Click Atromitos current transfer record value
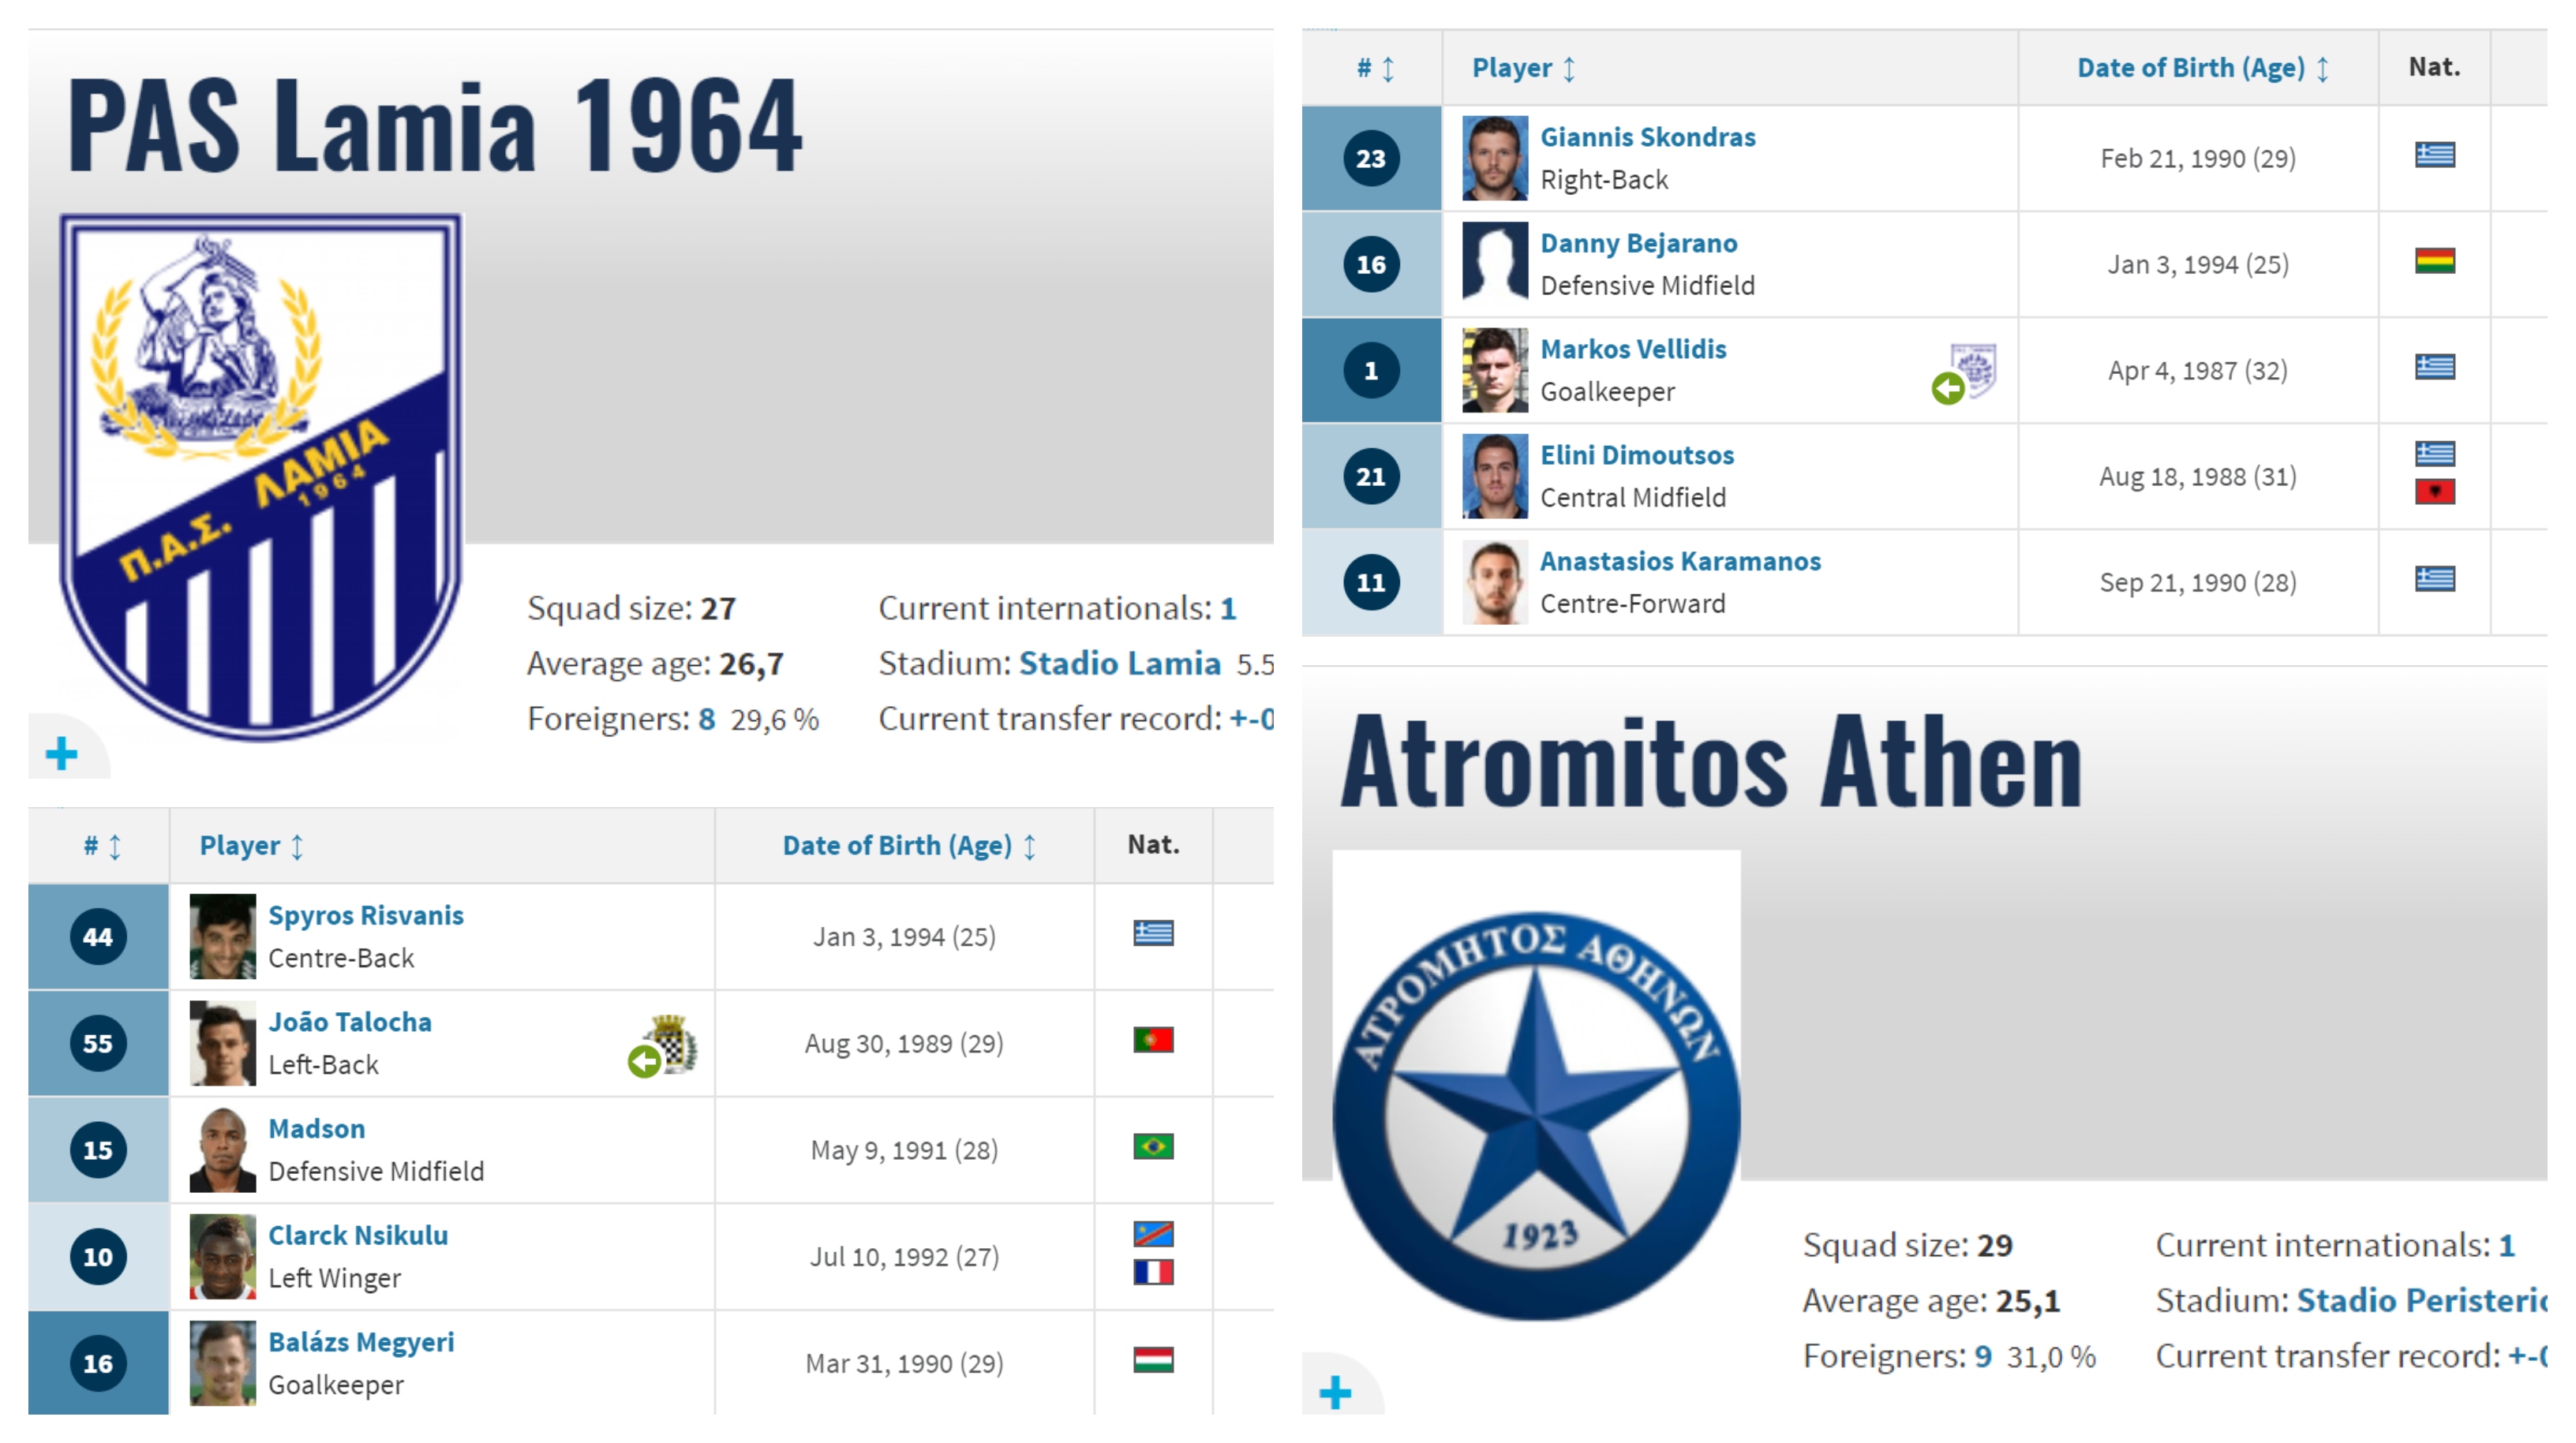The width and height of the screenshot is (2576, 1443). point(2527,1356)
